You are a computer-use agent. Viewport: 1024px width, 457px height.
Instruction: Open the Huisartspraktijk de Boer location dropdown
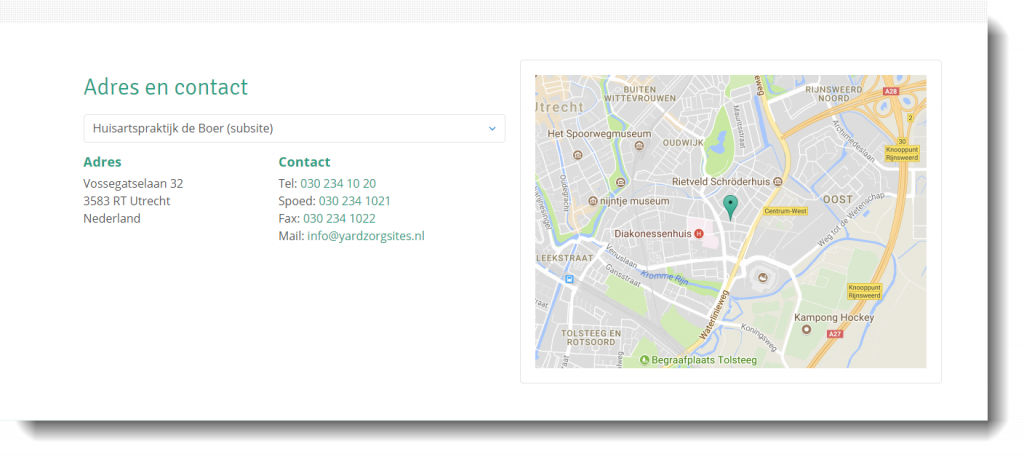(294, 129)
